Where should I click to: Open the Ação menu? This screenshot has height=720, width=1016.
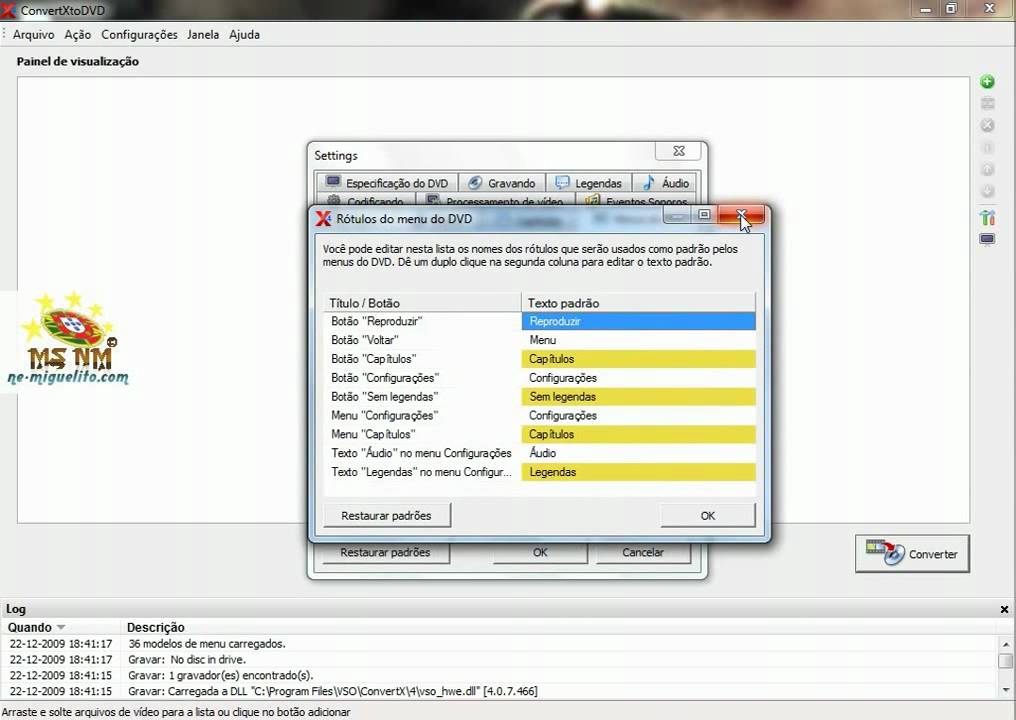78,35
